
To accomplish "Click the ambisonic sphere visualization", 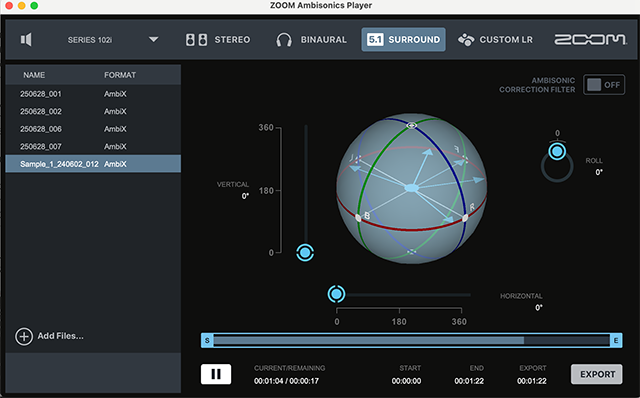I will pyautogui.click(x=411, y=188).
